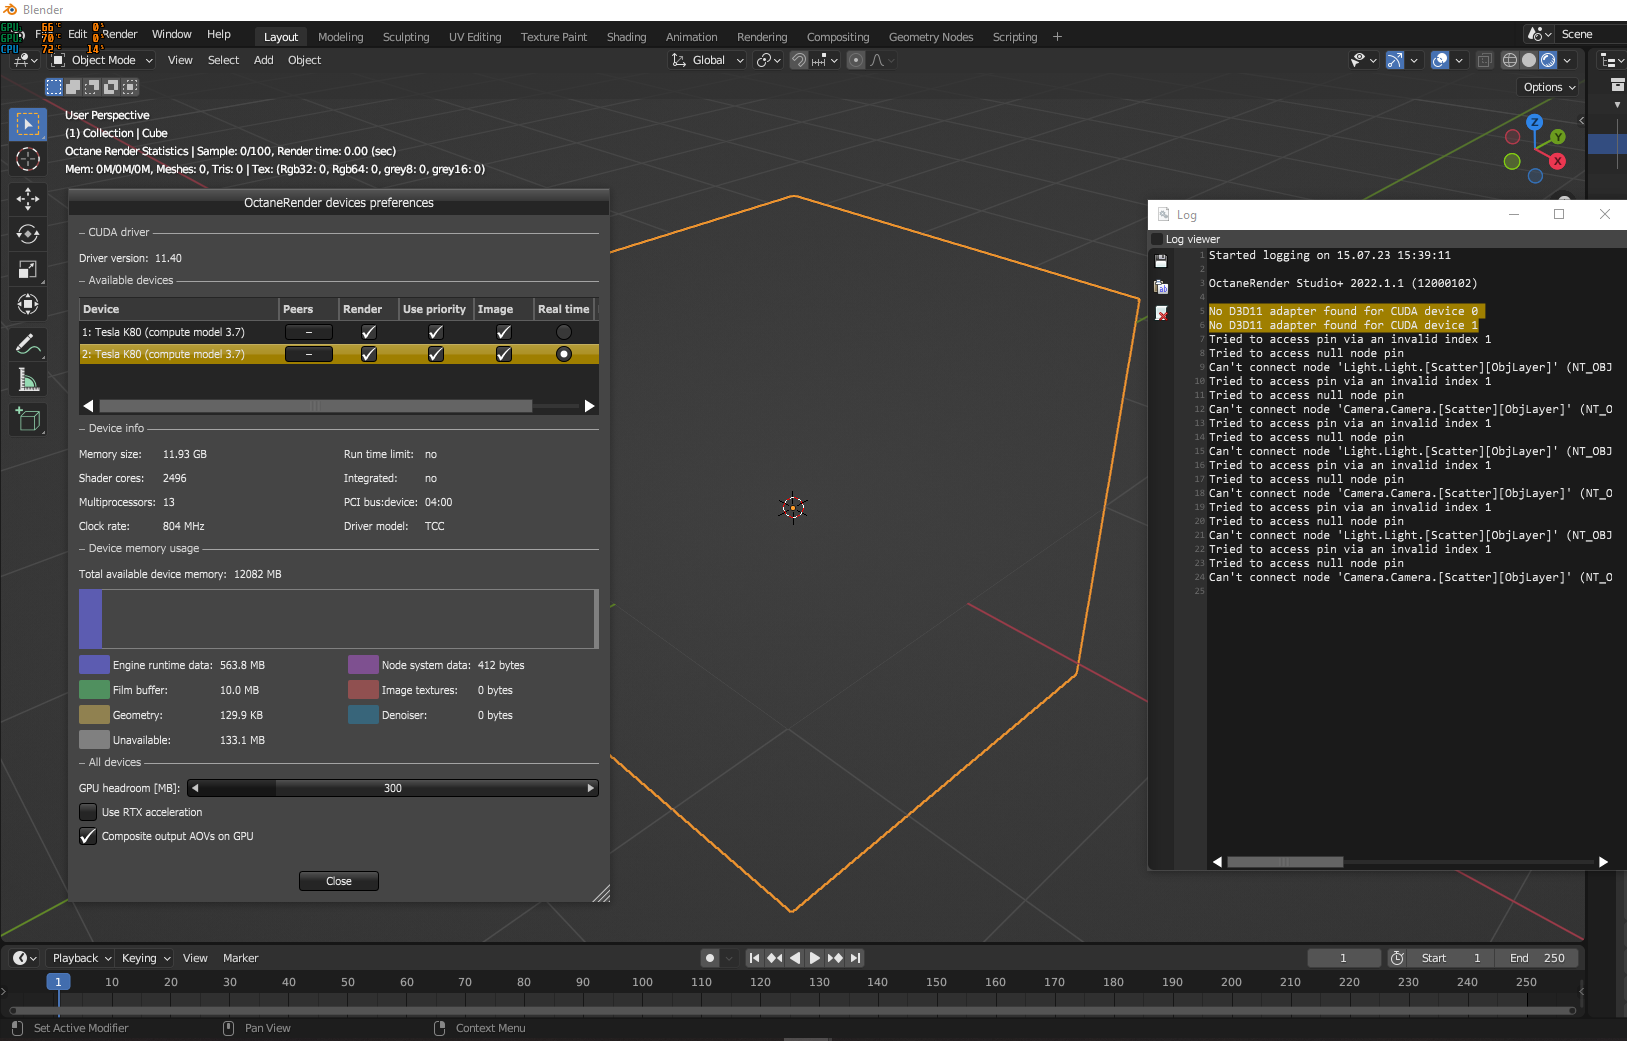
Task: Click the Z axis navigation gizmo
Action: [1534, 122]
